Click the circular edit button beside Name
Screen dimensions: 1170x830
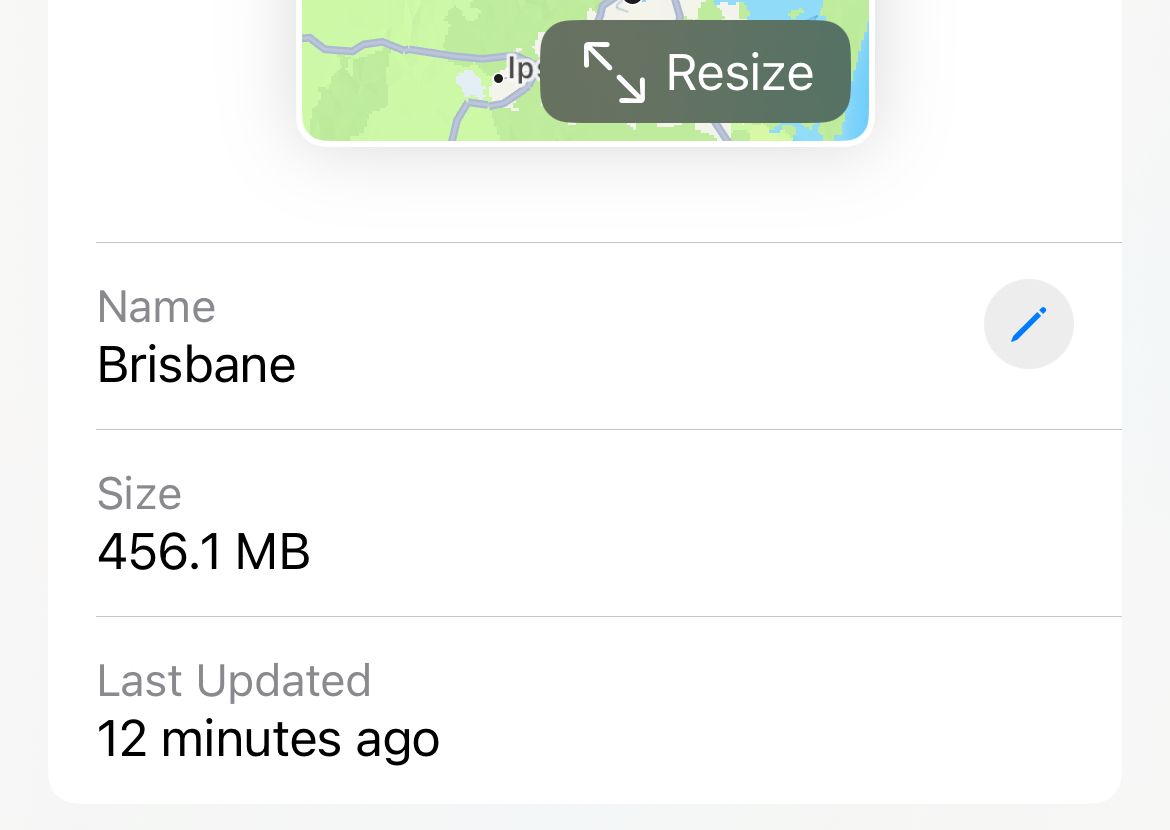(1029, 324)
